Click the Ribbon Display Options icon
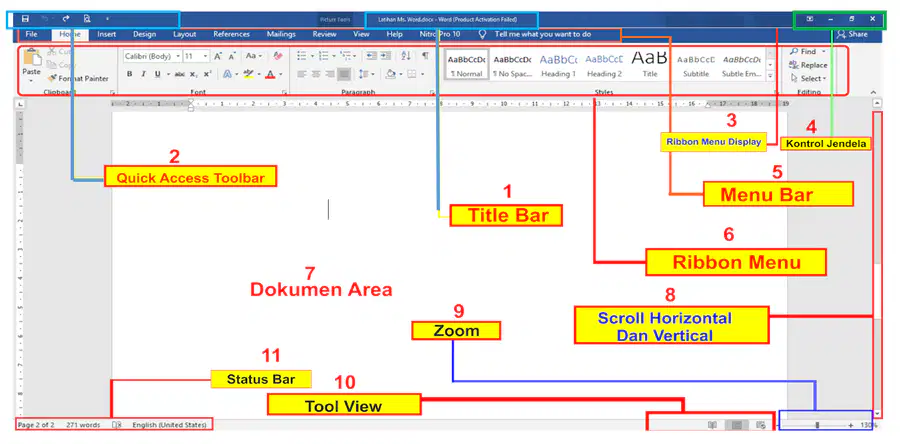Viewport: 900px width, 444px height. 810,19
